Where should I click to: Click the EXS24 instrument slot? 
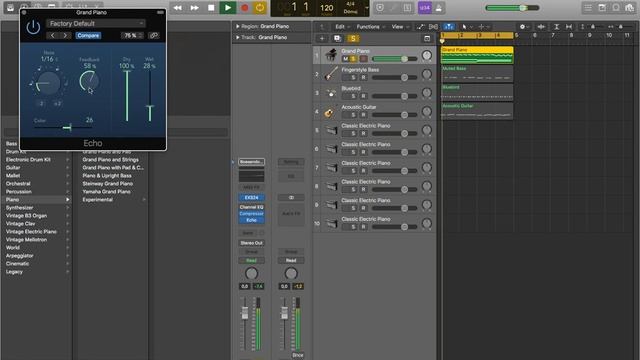click(251, 198)
